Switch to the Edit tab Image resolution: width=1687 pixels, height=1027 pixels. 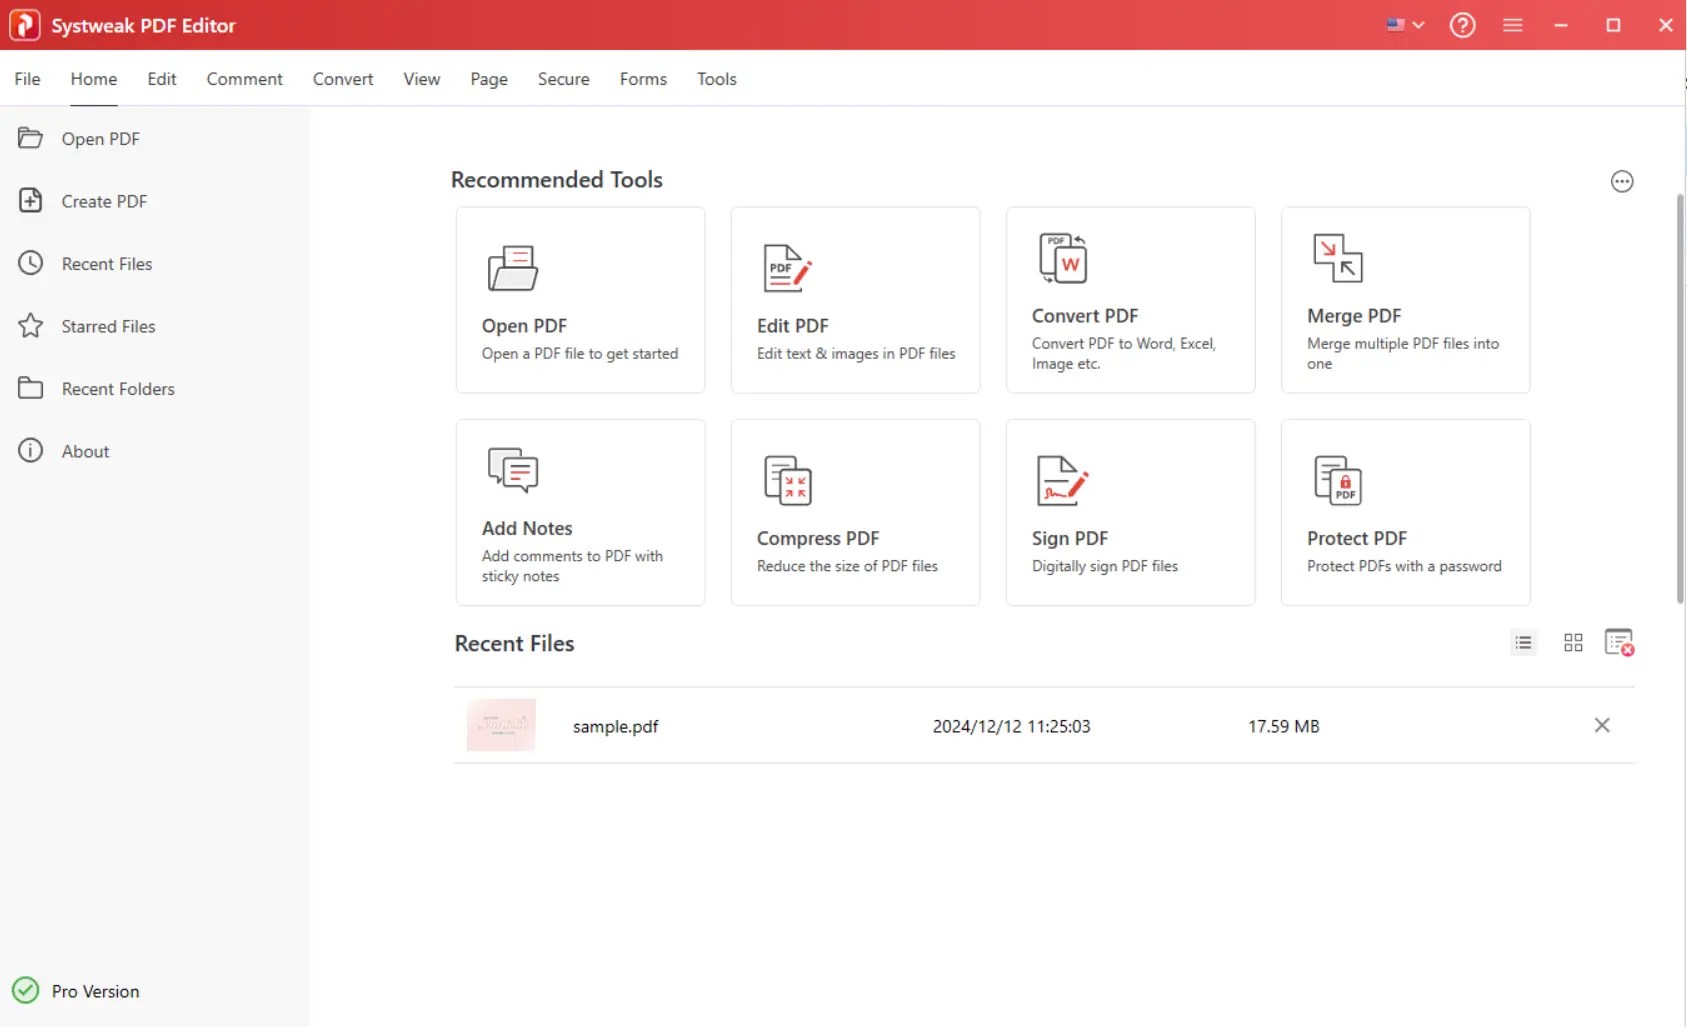tap(162, 79)
